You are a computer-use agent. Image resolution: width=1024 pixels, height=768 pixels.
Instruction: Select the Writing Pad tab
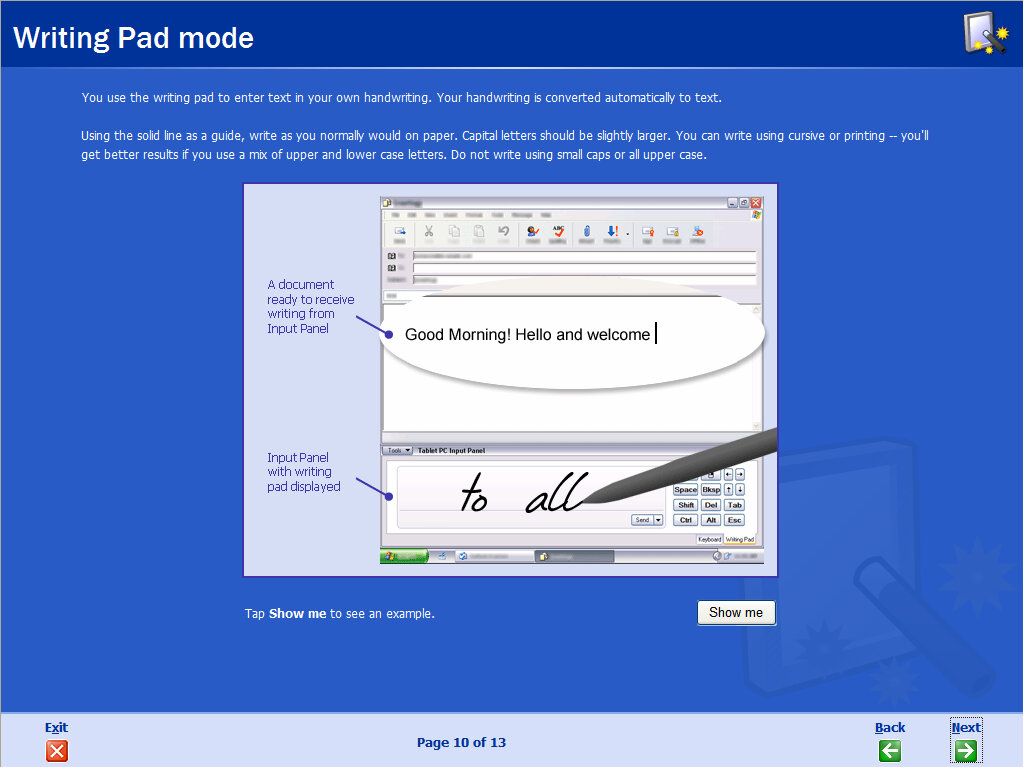(x=741, y=538)
